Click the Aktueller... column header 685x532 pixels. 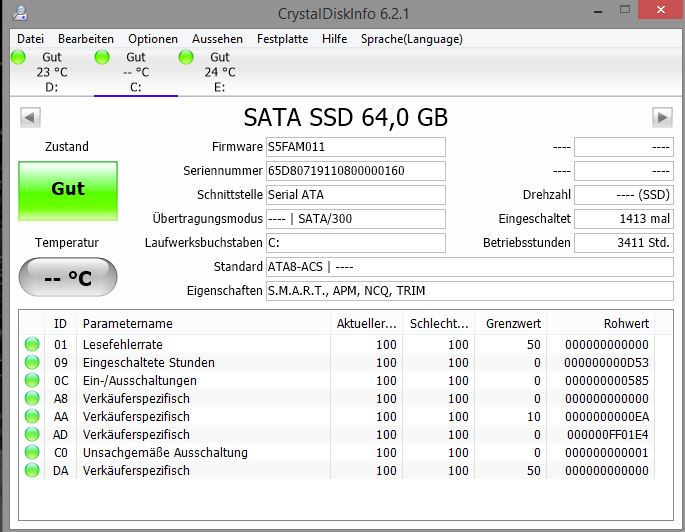366,324
